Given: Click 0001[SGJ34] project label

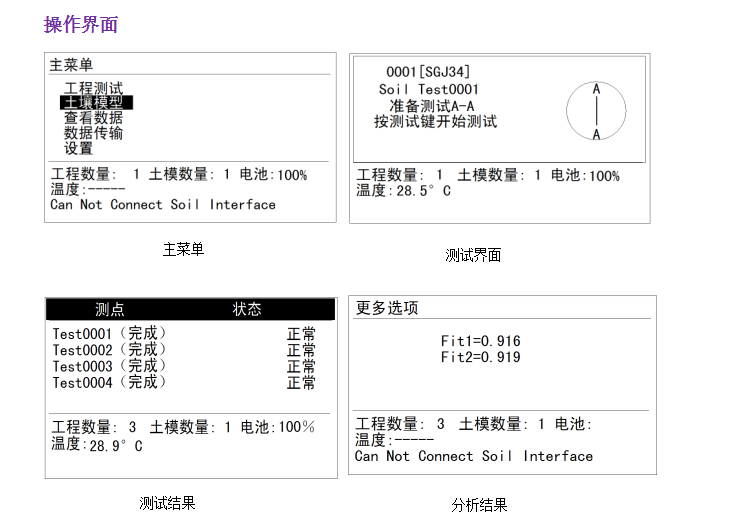Looking at the screenshot, I should pos(428,72).
